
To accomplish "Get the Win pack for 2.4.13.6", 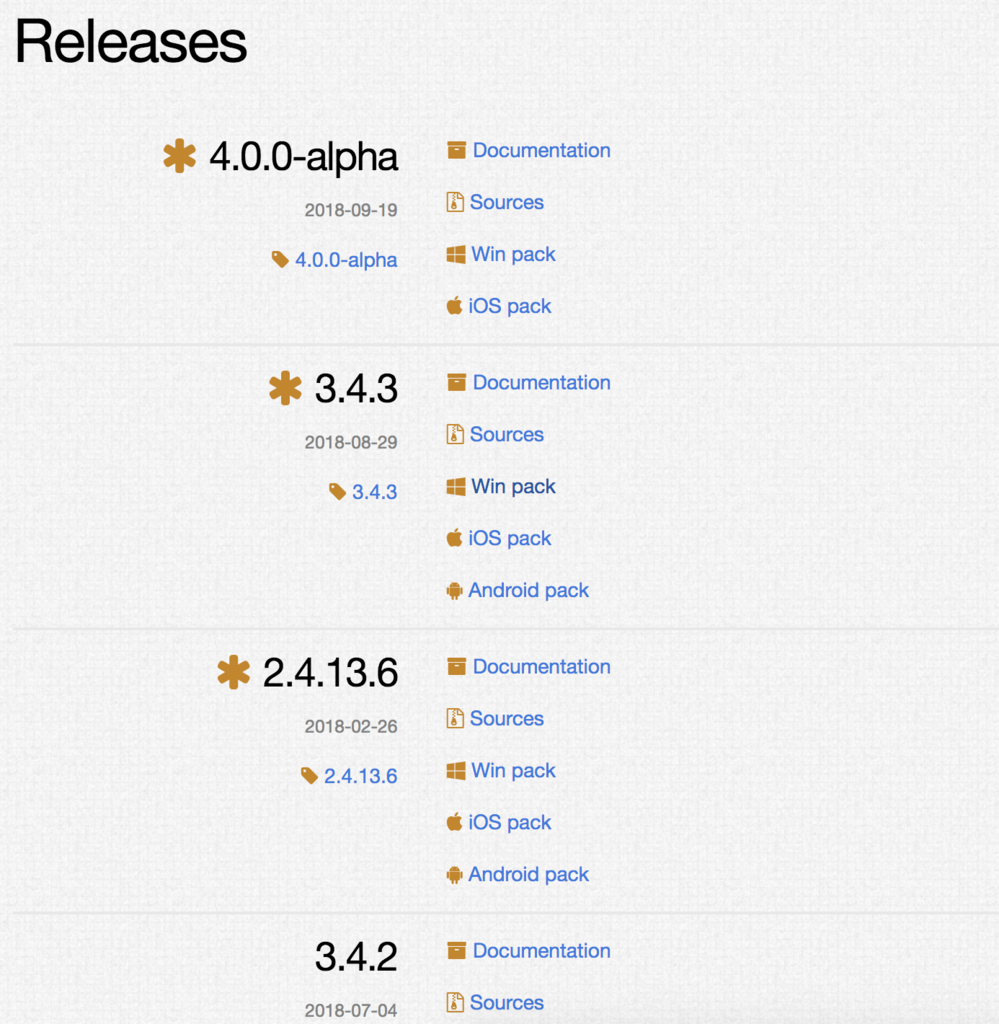I will coord(513,771).
